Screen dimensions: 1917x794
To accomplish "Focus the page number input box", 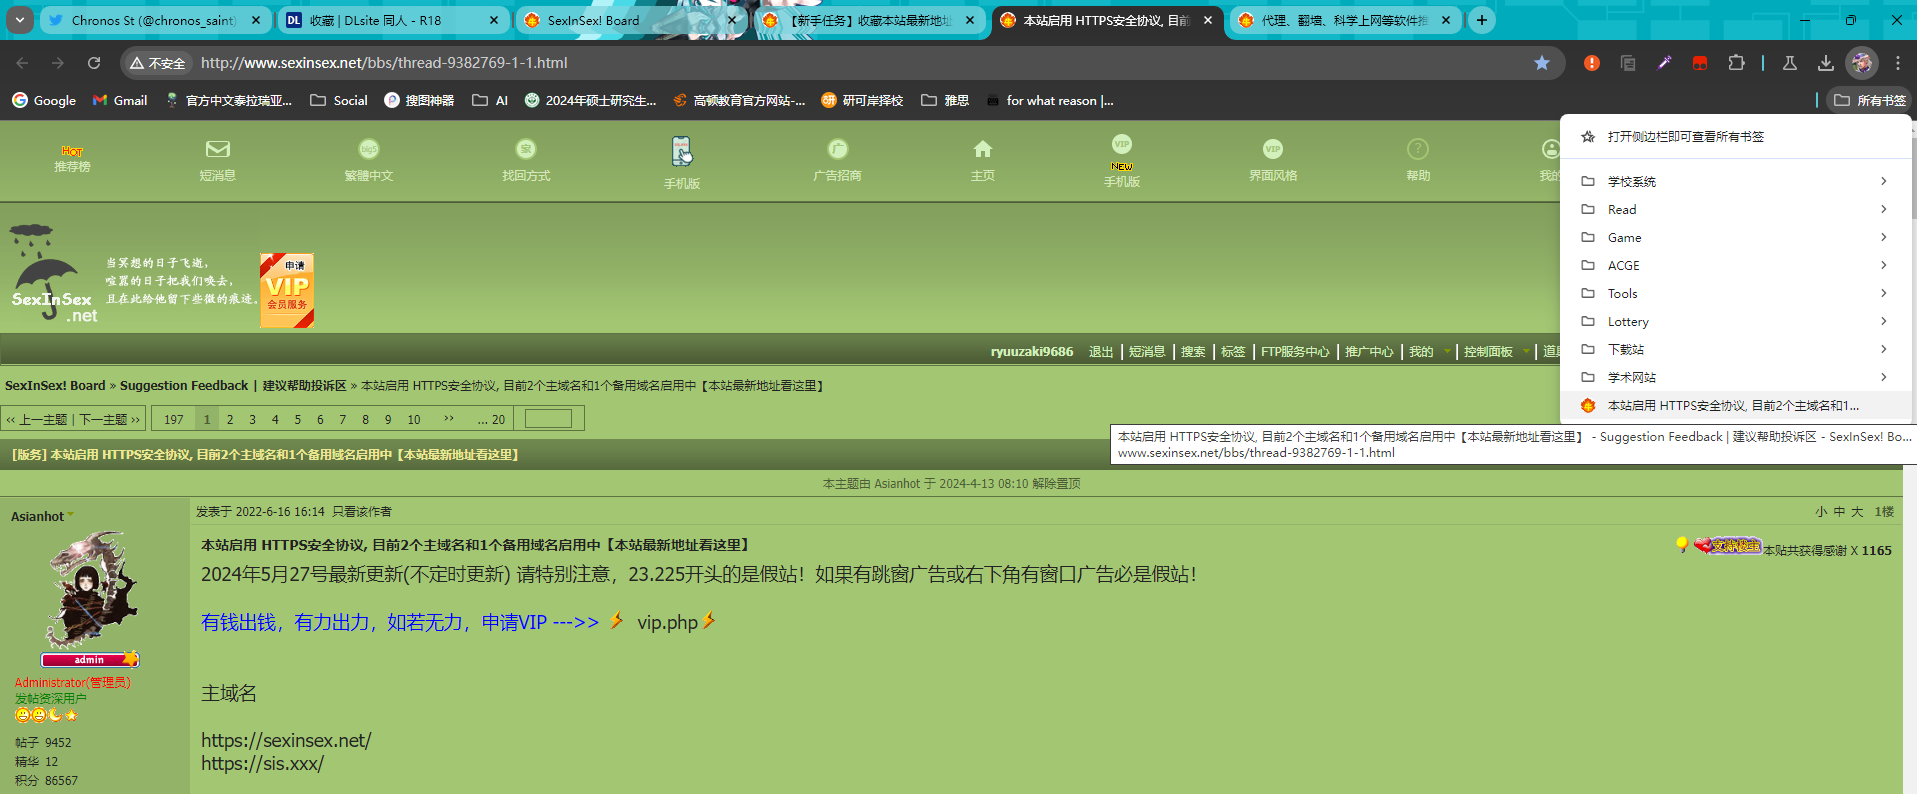I will pyautogui.click(x=548, y=419).
